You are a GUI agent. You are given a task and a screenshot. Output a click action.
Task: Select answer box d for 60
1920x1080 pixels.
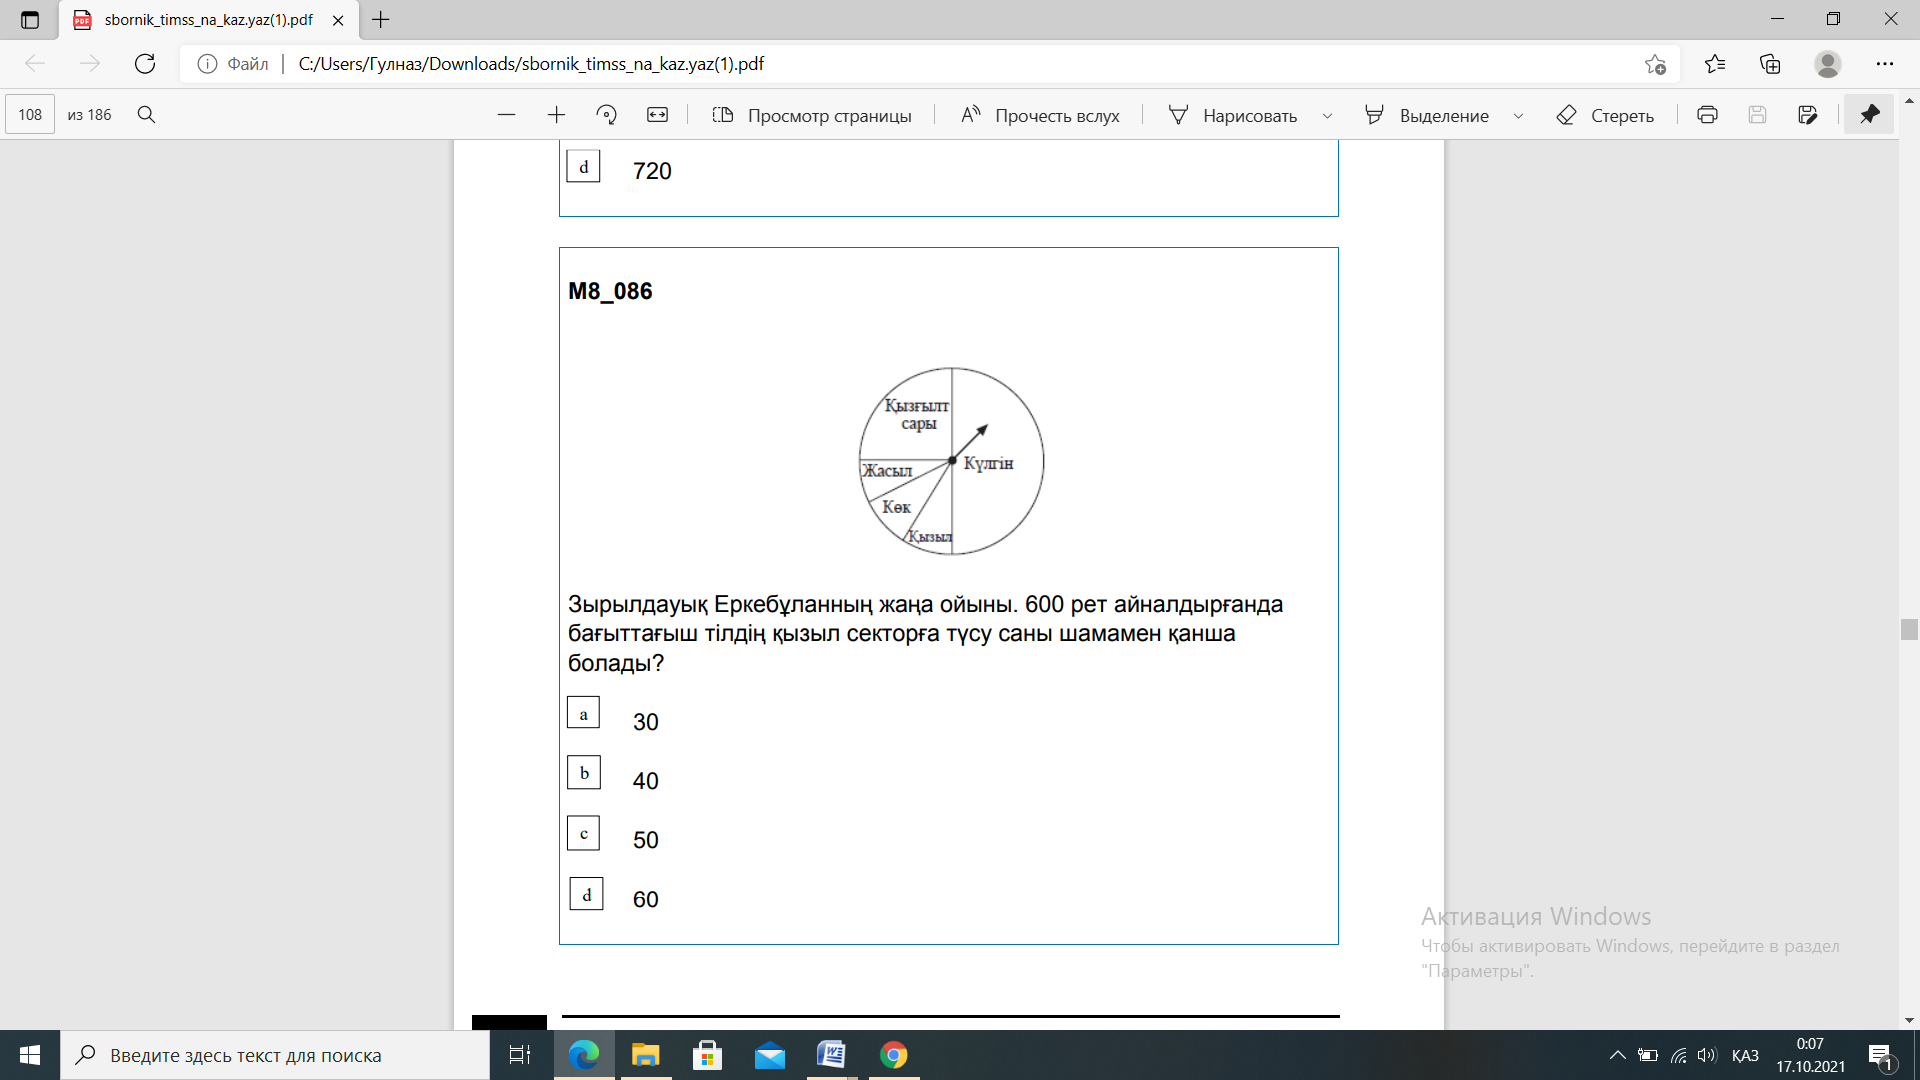tap(586, 894)
